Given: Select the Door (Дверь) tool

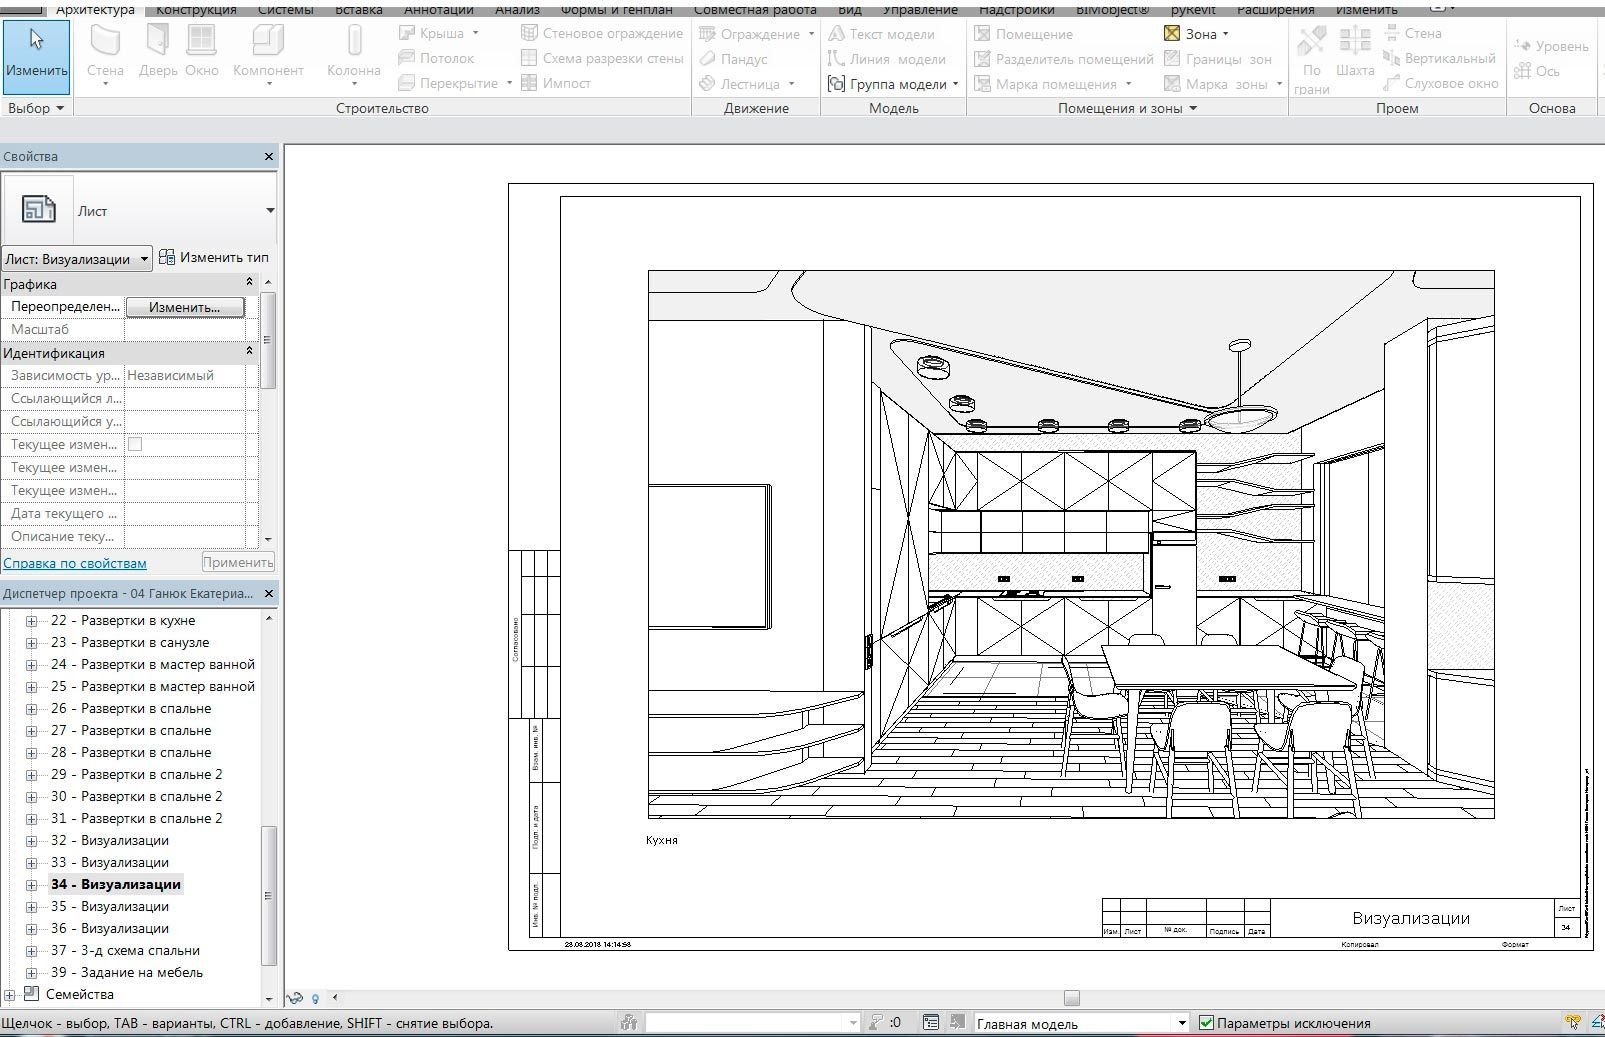Looking at the screenshot, I should point(158,52).
